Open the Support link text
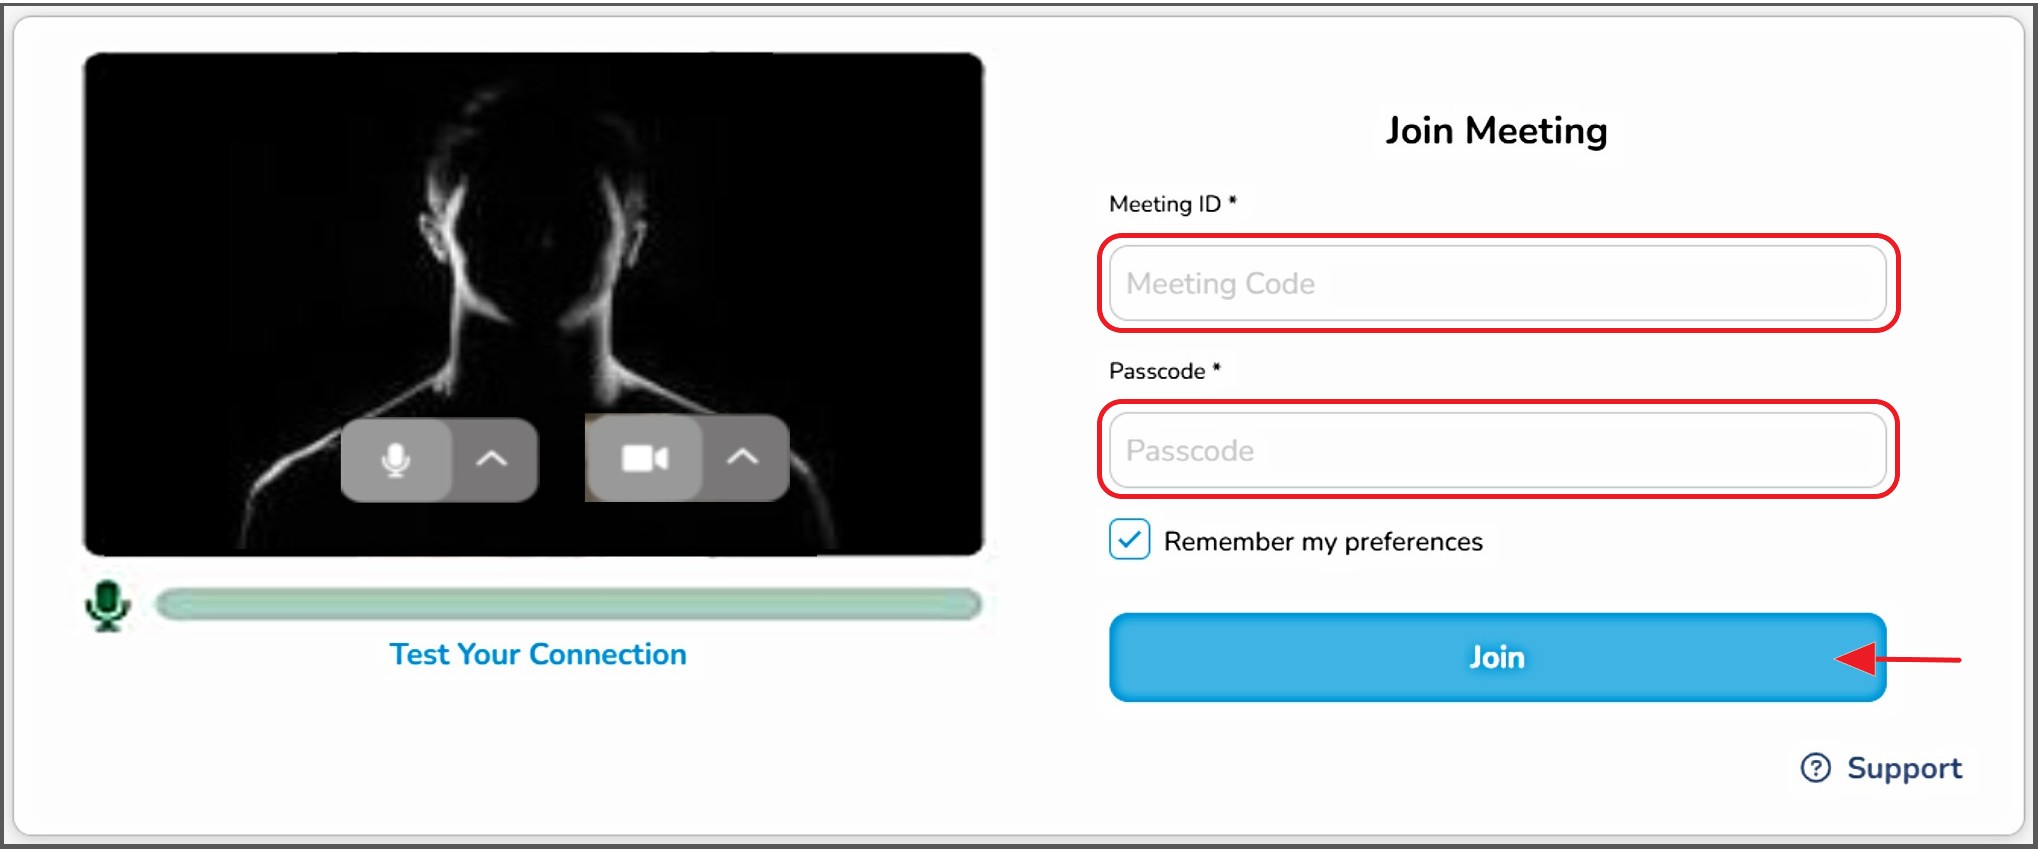This screenshot has width=2038, height=852. pos(1904,768)
